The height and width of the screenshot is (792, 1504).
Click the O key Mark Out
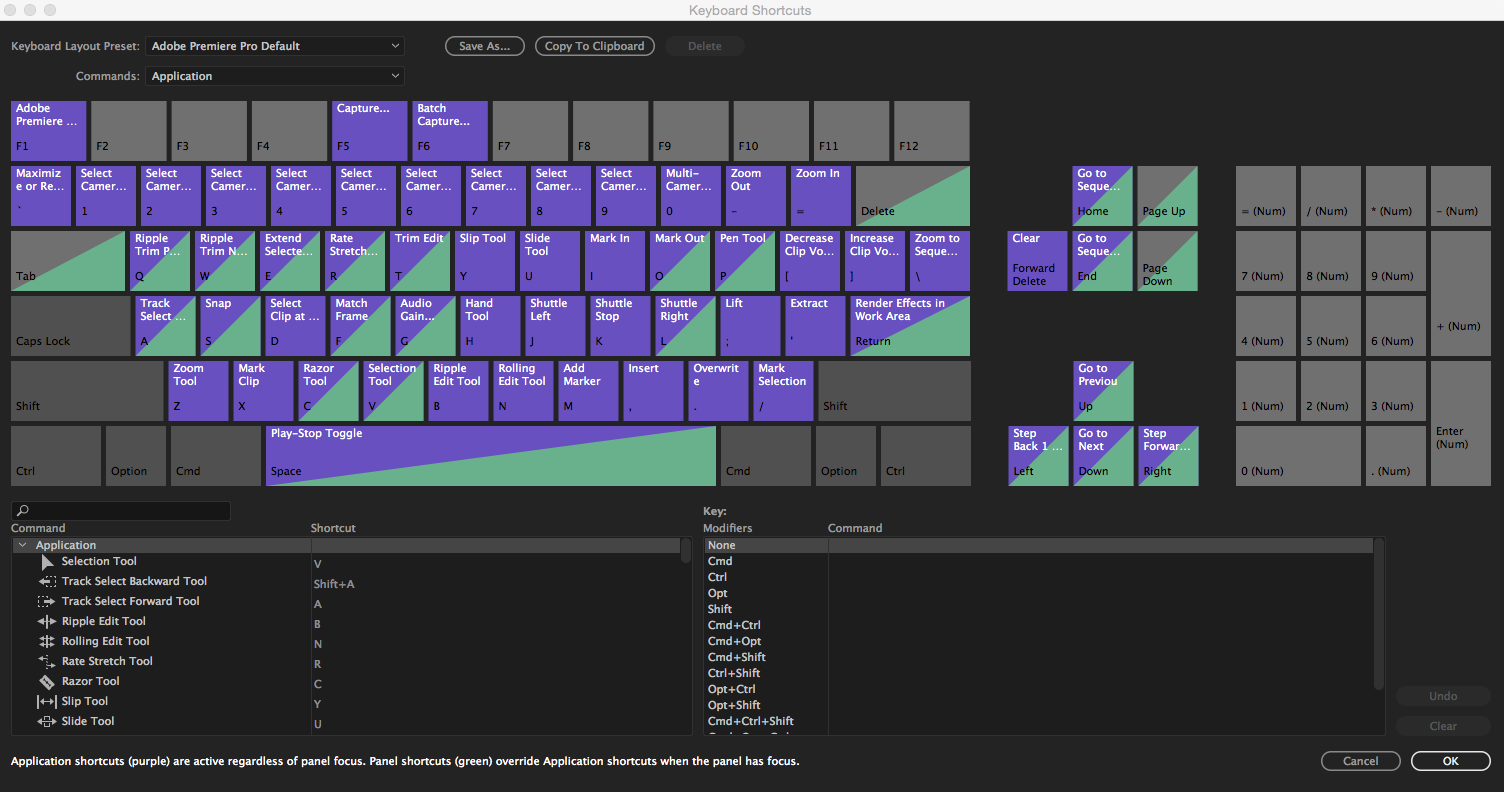tap(680, 261)
